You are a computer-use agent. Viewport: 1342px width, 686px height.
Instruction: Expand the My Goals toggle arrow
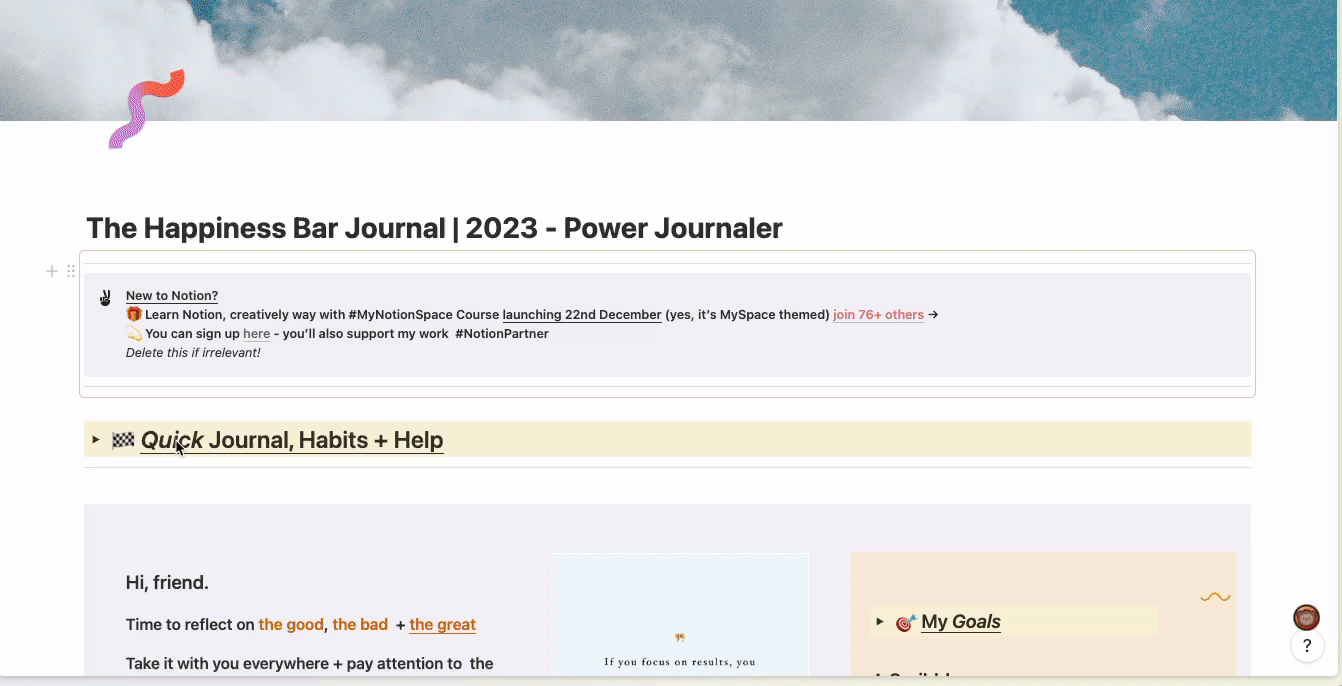(880, 622)
